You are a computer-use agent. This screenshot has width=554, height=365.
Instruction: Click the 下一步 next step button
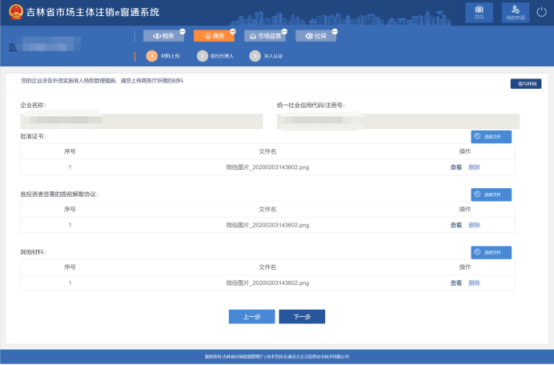(302, 317)
